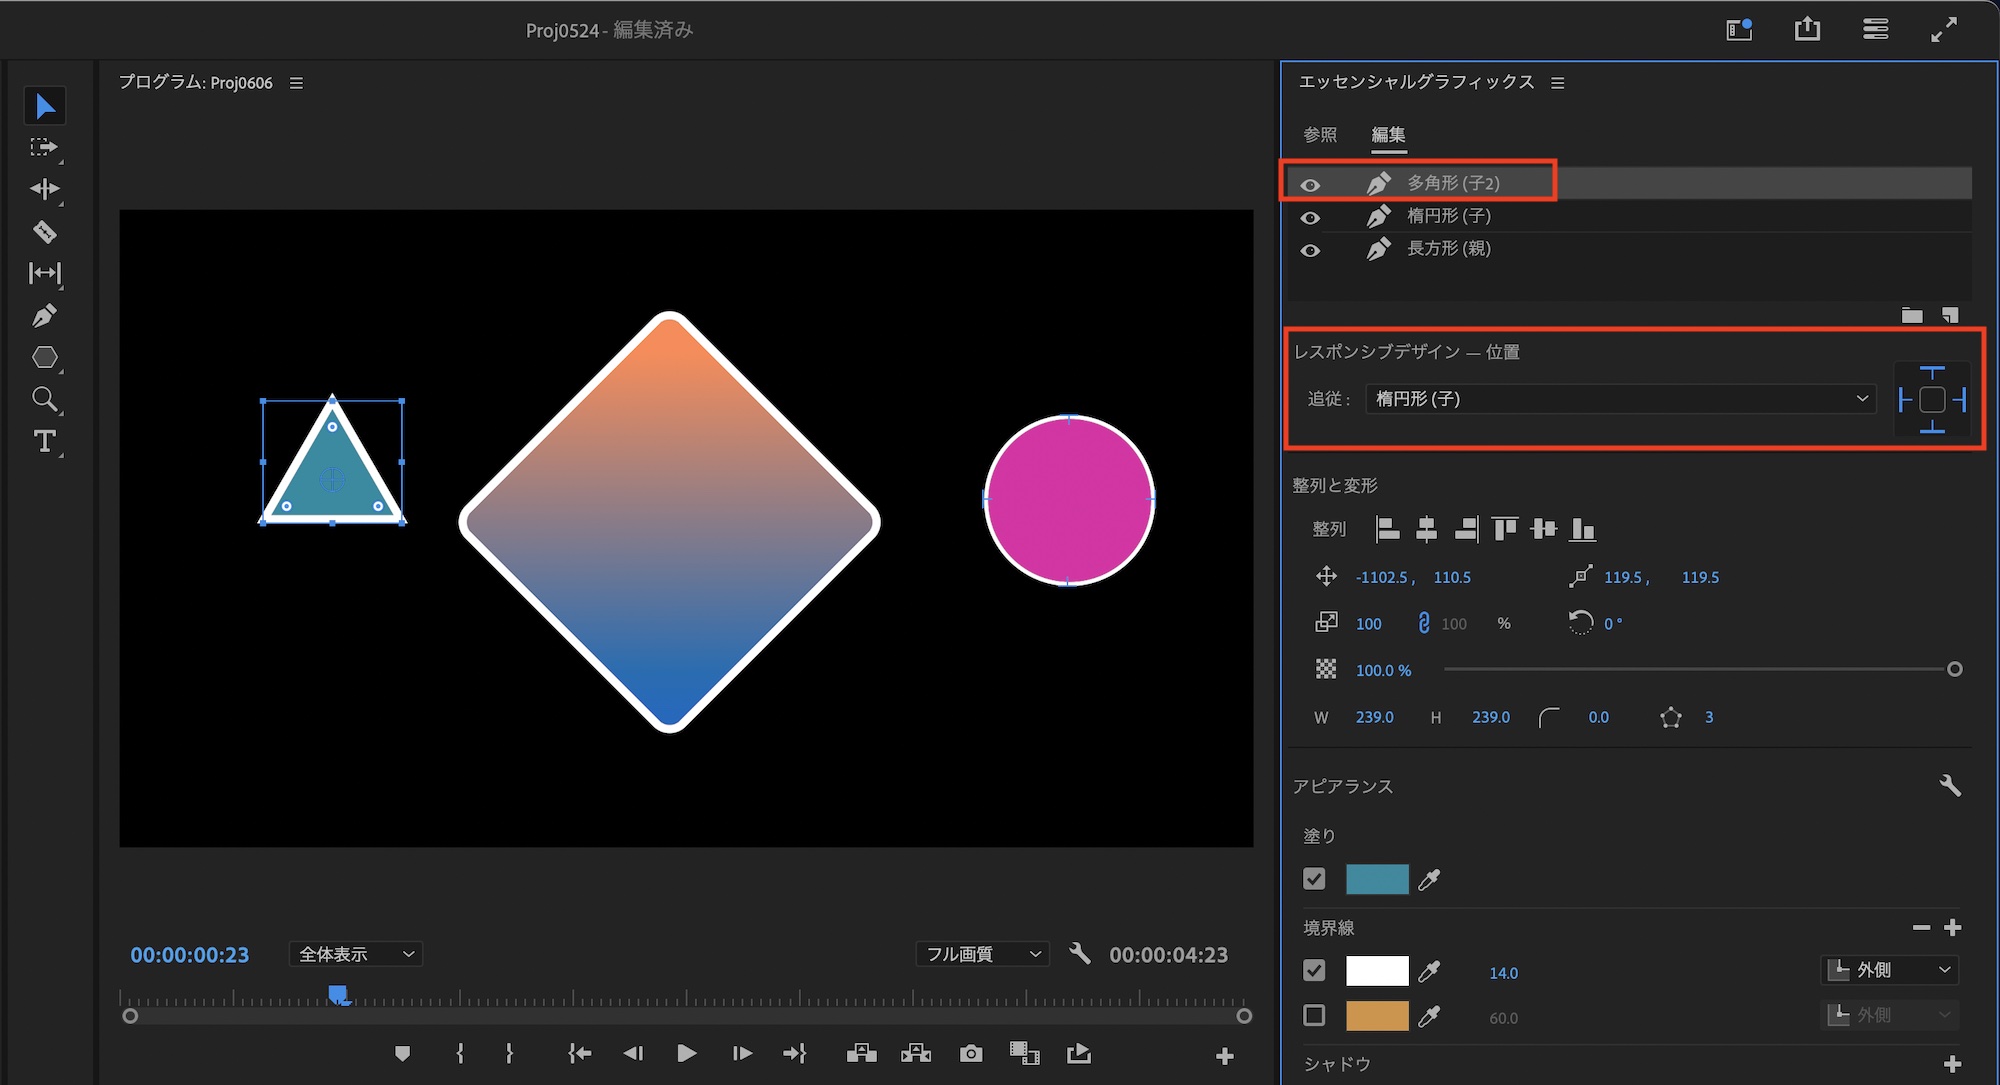
Task: Switch to the 参照 tab
Action: [x=1320, y=134]
